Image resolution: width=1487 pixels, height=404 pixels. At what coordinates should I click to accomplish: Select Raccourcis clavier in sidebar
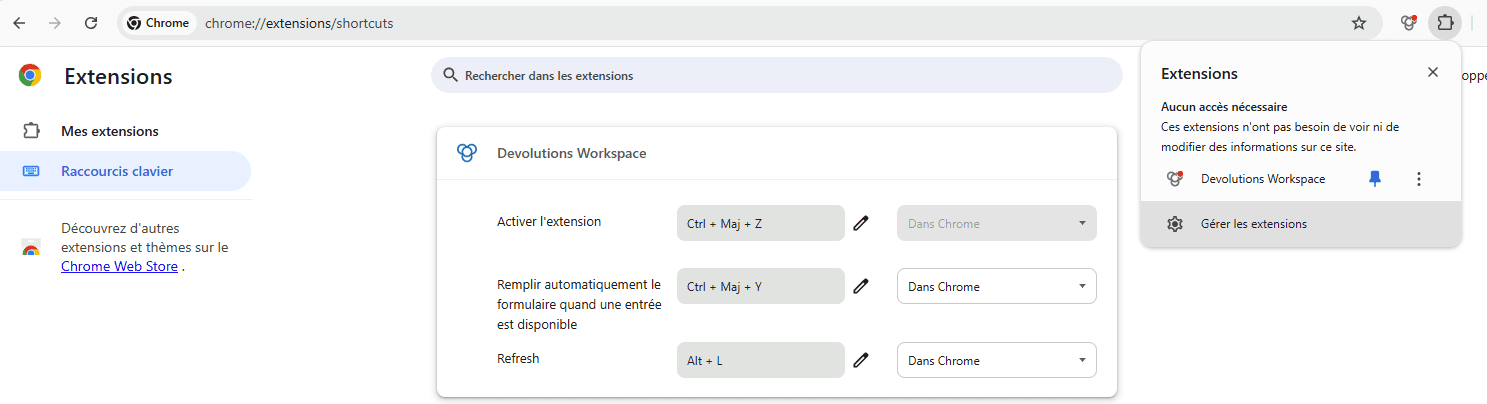click(x=117, y=171)
